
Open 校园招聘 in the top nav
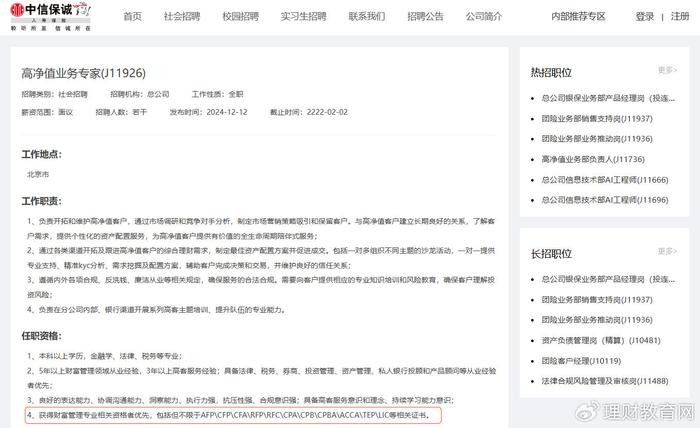point(241,17)
